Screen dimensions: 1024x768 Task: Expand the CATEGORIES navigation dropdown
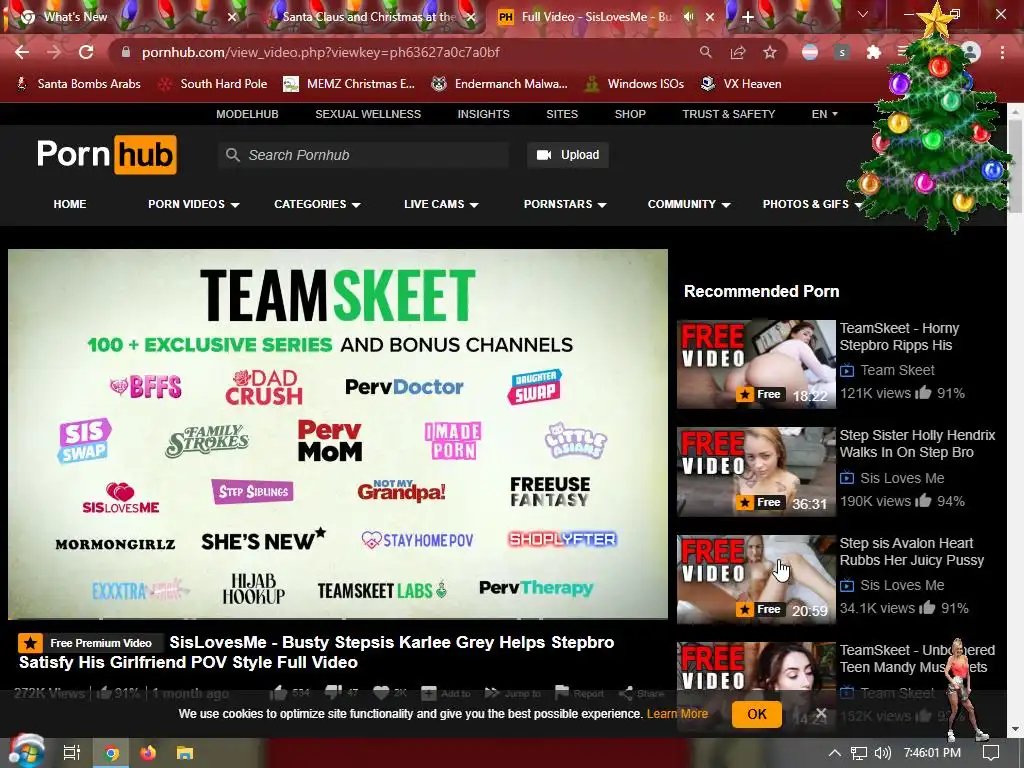point(317,204)
